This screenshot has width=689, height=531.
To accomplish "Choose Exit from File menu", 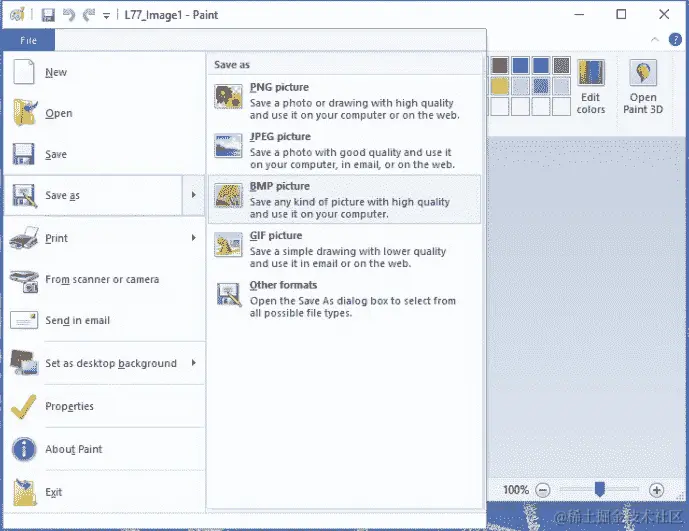I will point(104,492).
